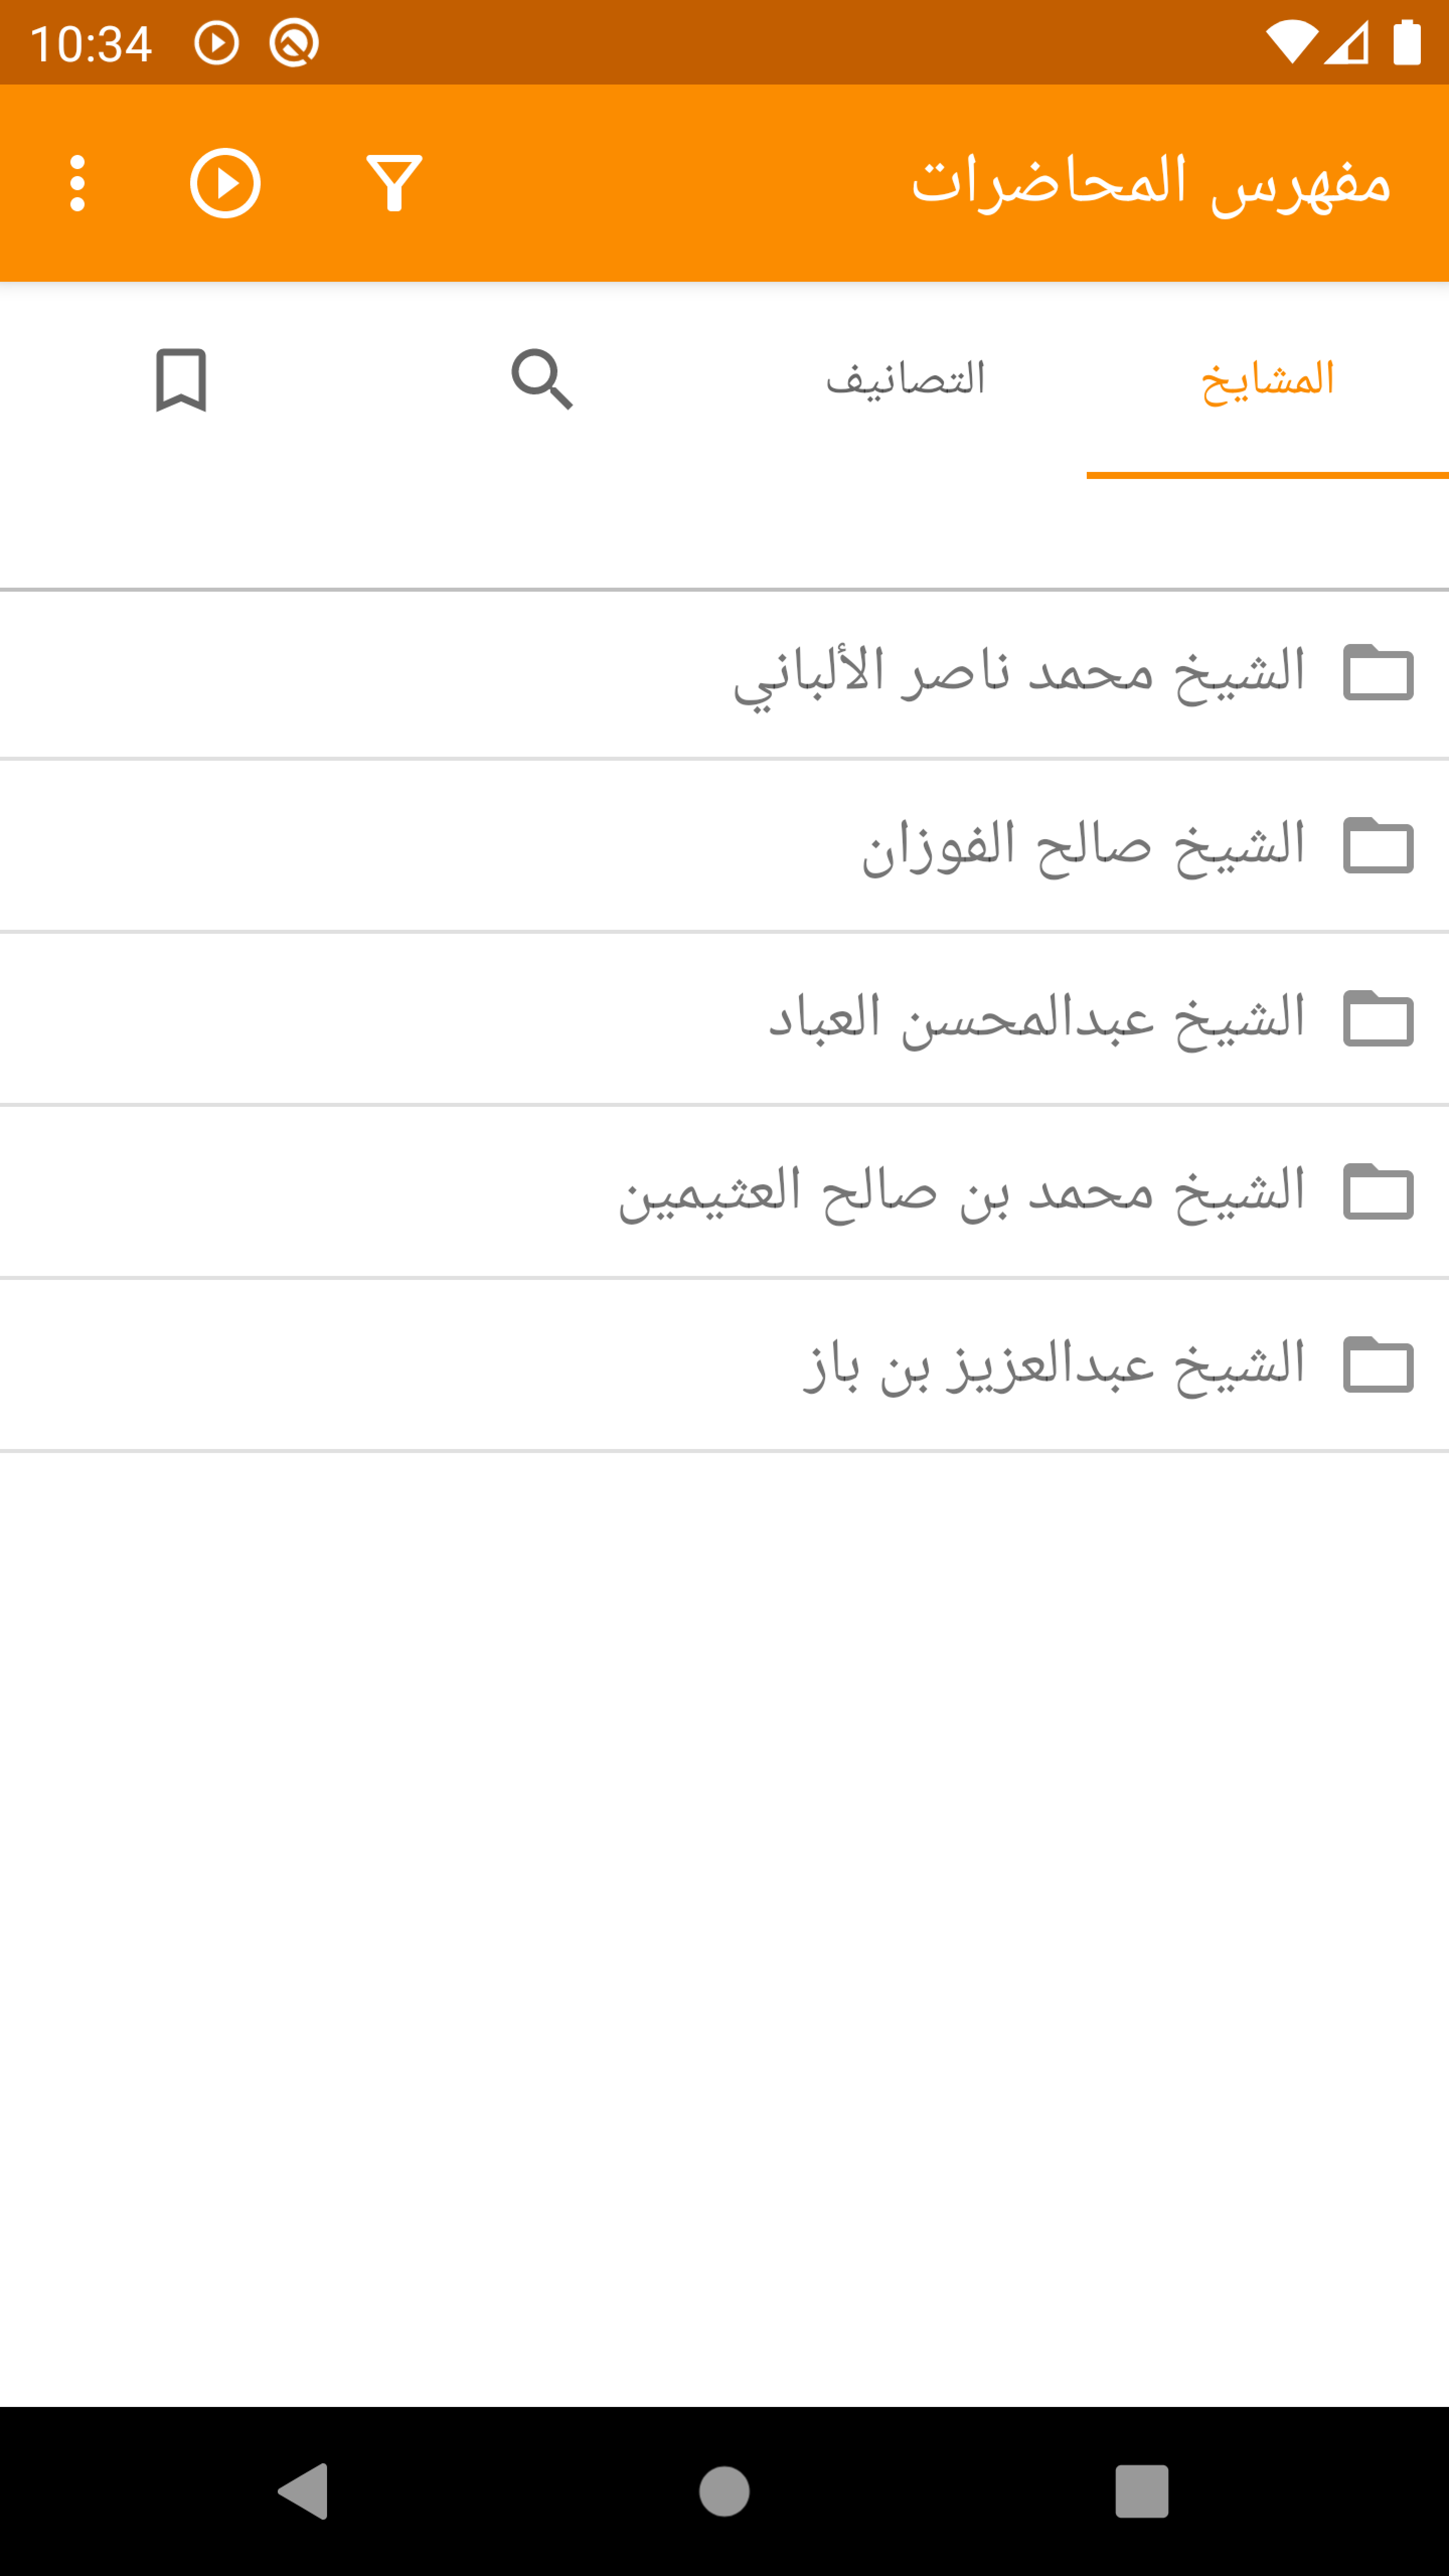Open الشيخ عبدالمحسن العباد lectures
Viewport: 1449px width, 2576px height.
(x=1036, y=1018)
